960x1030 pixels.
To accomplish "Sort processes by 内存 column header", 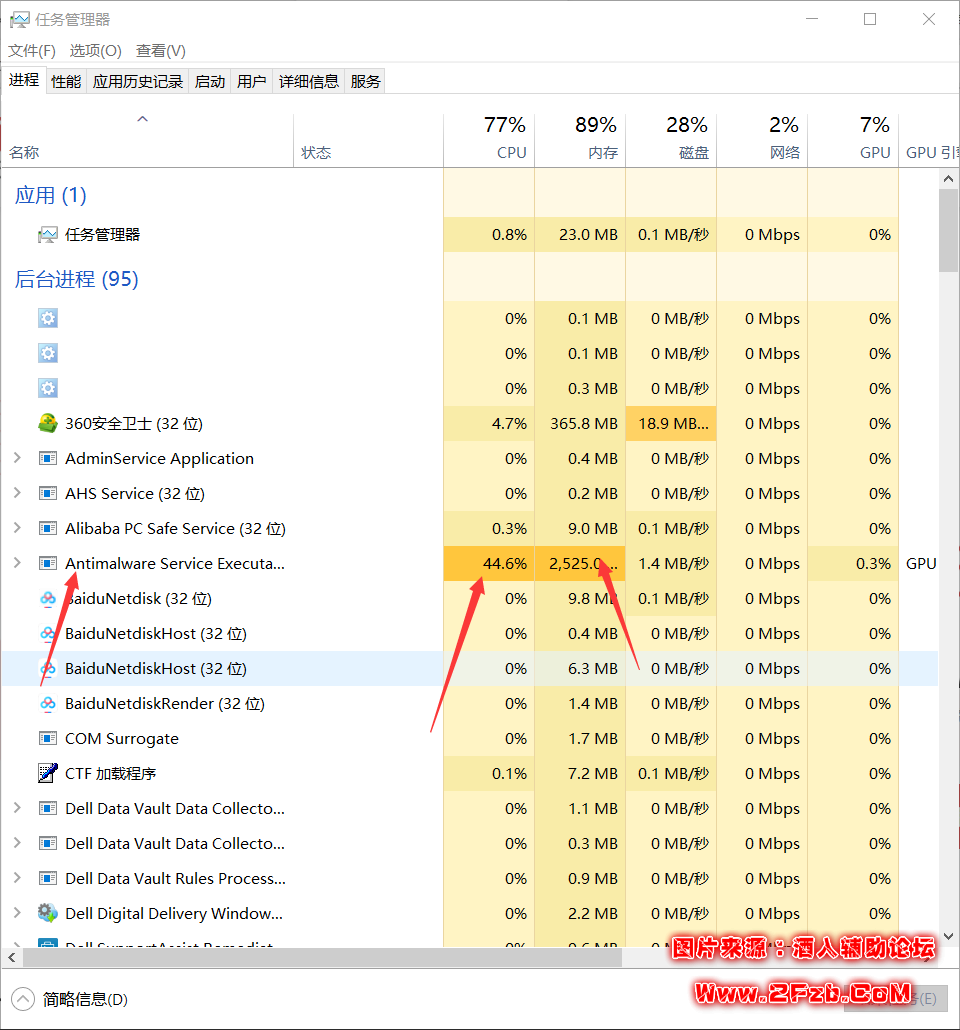I will (x=580, y=140).
